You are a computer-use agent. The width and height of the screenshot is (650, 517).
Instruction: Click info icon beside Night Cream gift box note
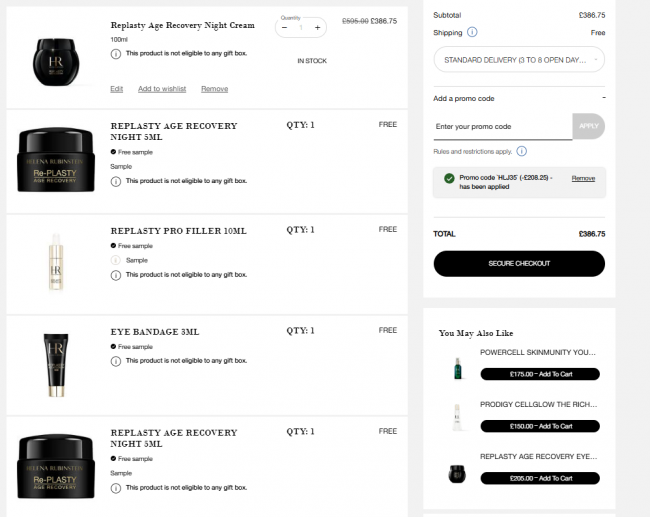[116, 54]
